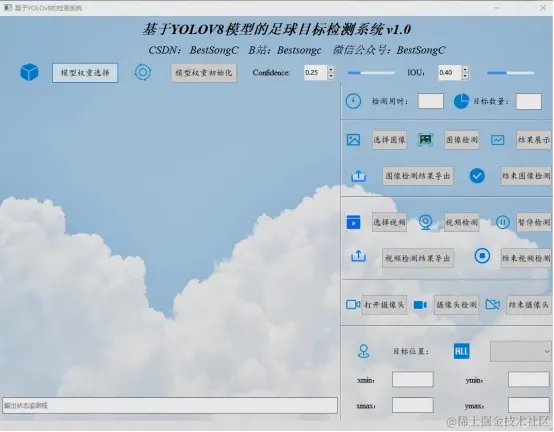This screenshot has height=432, width=554.
Task: Click the pause circle icon beside 暂停检测
Action: point(502,222)
